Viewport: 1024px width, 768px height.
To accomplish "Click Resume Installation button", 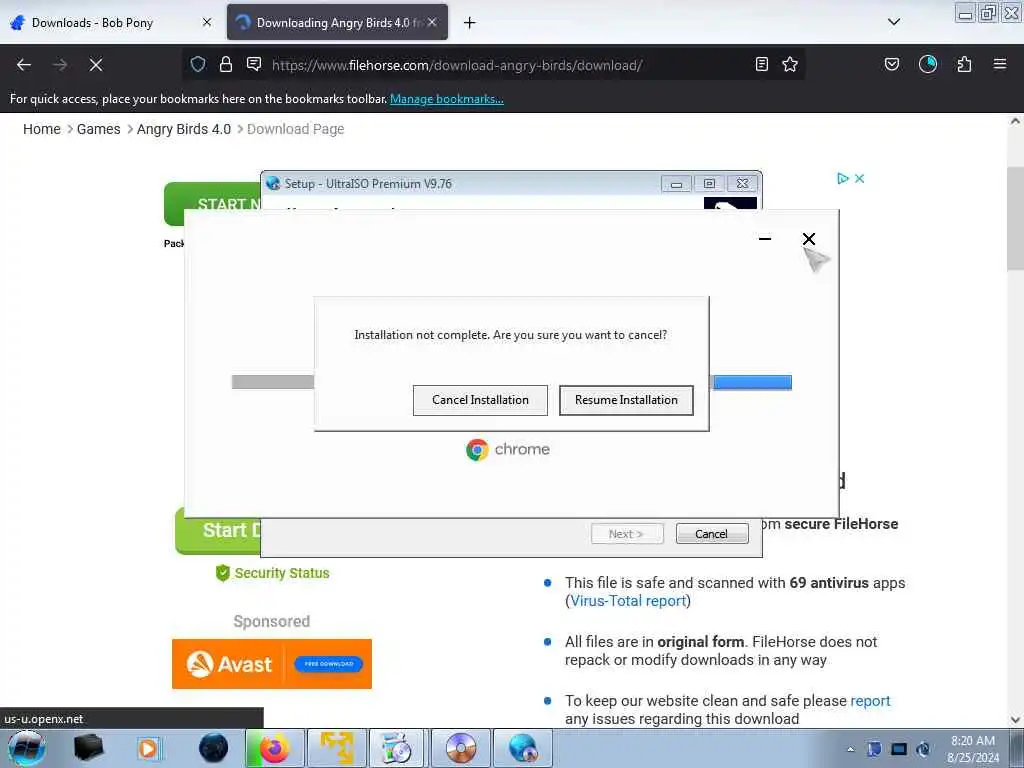I will 626,400.
